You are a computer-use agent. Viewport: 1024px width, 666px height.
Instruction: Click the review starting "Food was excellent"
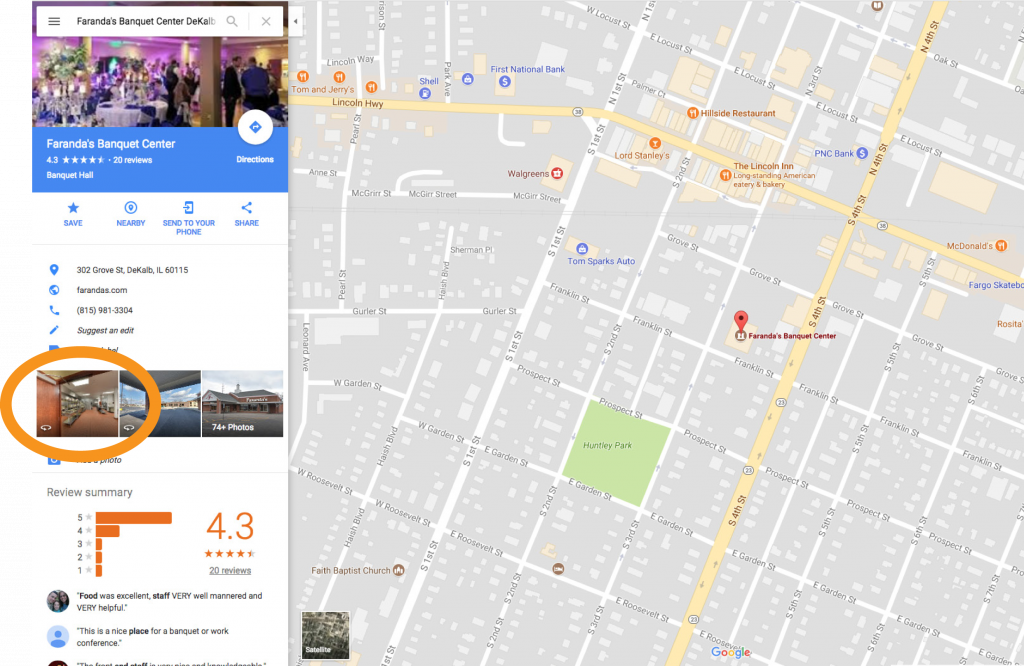(x=169, y=601)
